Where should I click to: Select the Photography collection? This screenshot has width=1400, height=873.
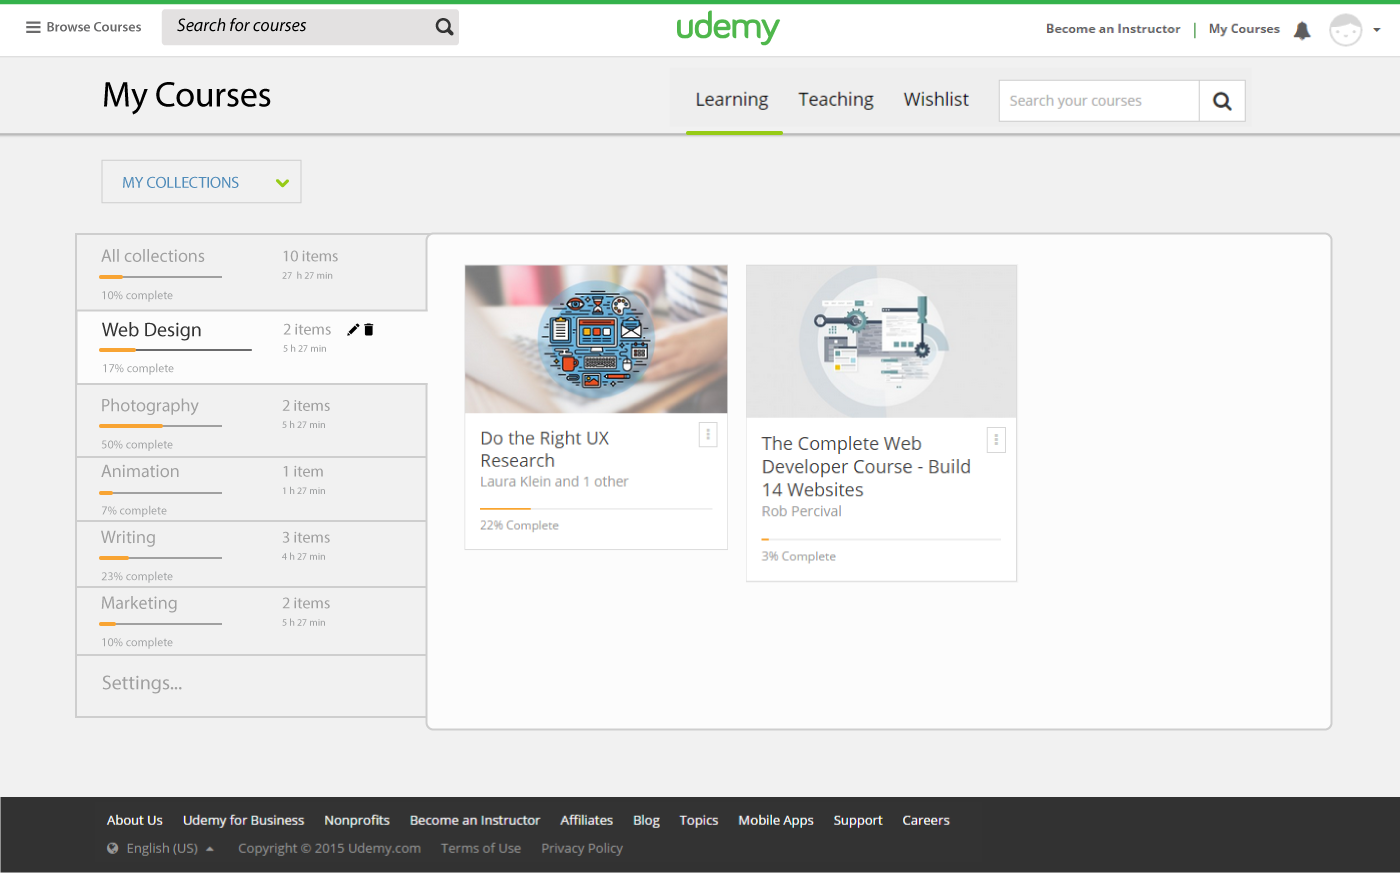[252, 421]
